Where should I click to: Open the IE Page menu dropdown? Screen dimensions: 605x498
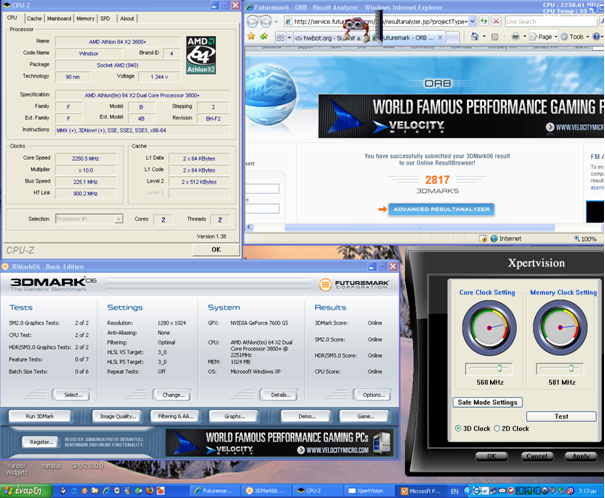pos(544,37)
